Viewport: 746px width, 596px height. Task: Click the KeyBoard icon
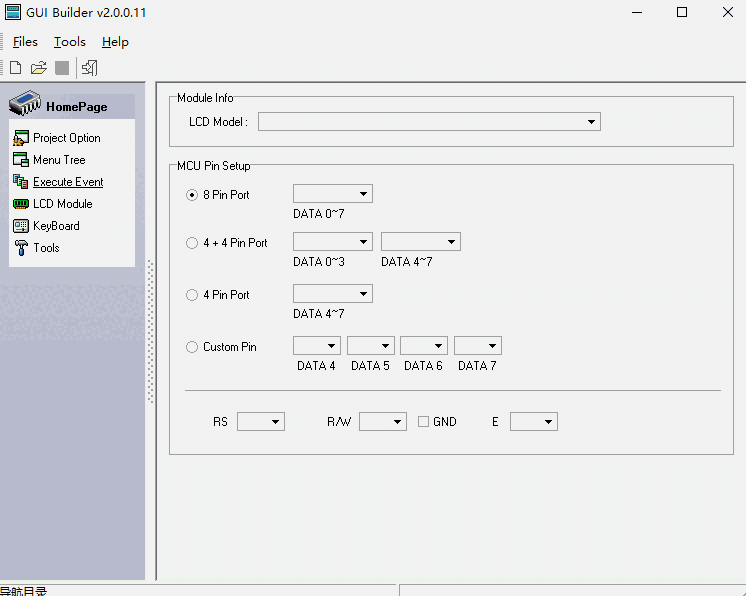coord(20,226)
